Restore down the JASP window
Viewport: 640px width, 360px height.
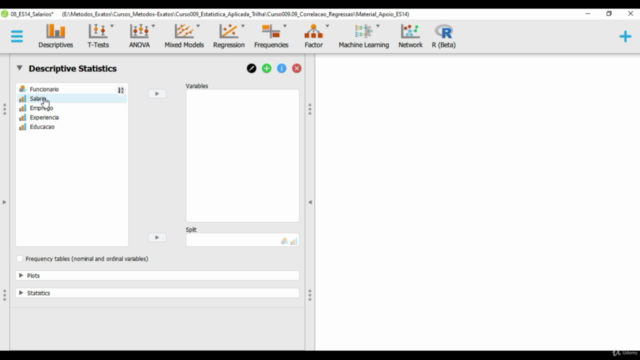coord(609,13)
